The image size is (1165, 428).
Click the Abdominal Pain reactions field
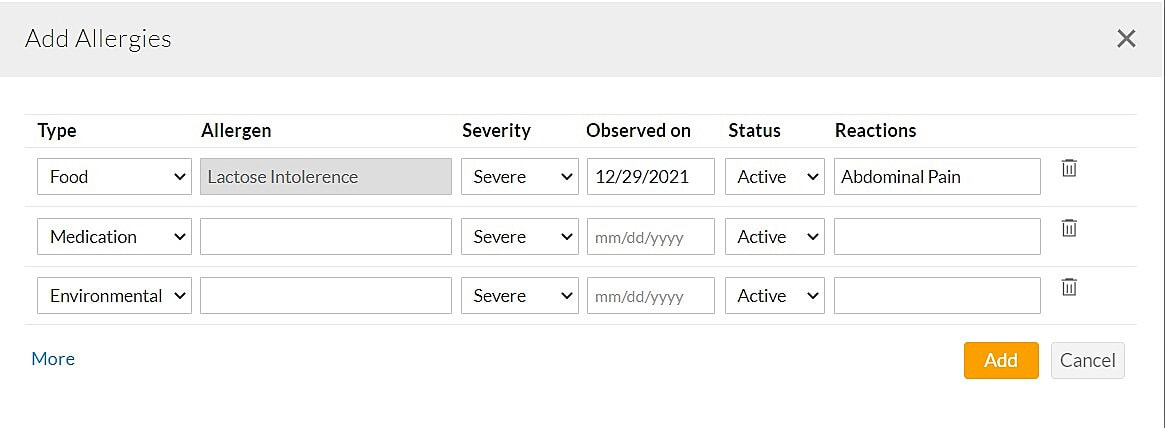click(937, 177)
